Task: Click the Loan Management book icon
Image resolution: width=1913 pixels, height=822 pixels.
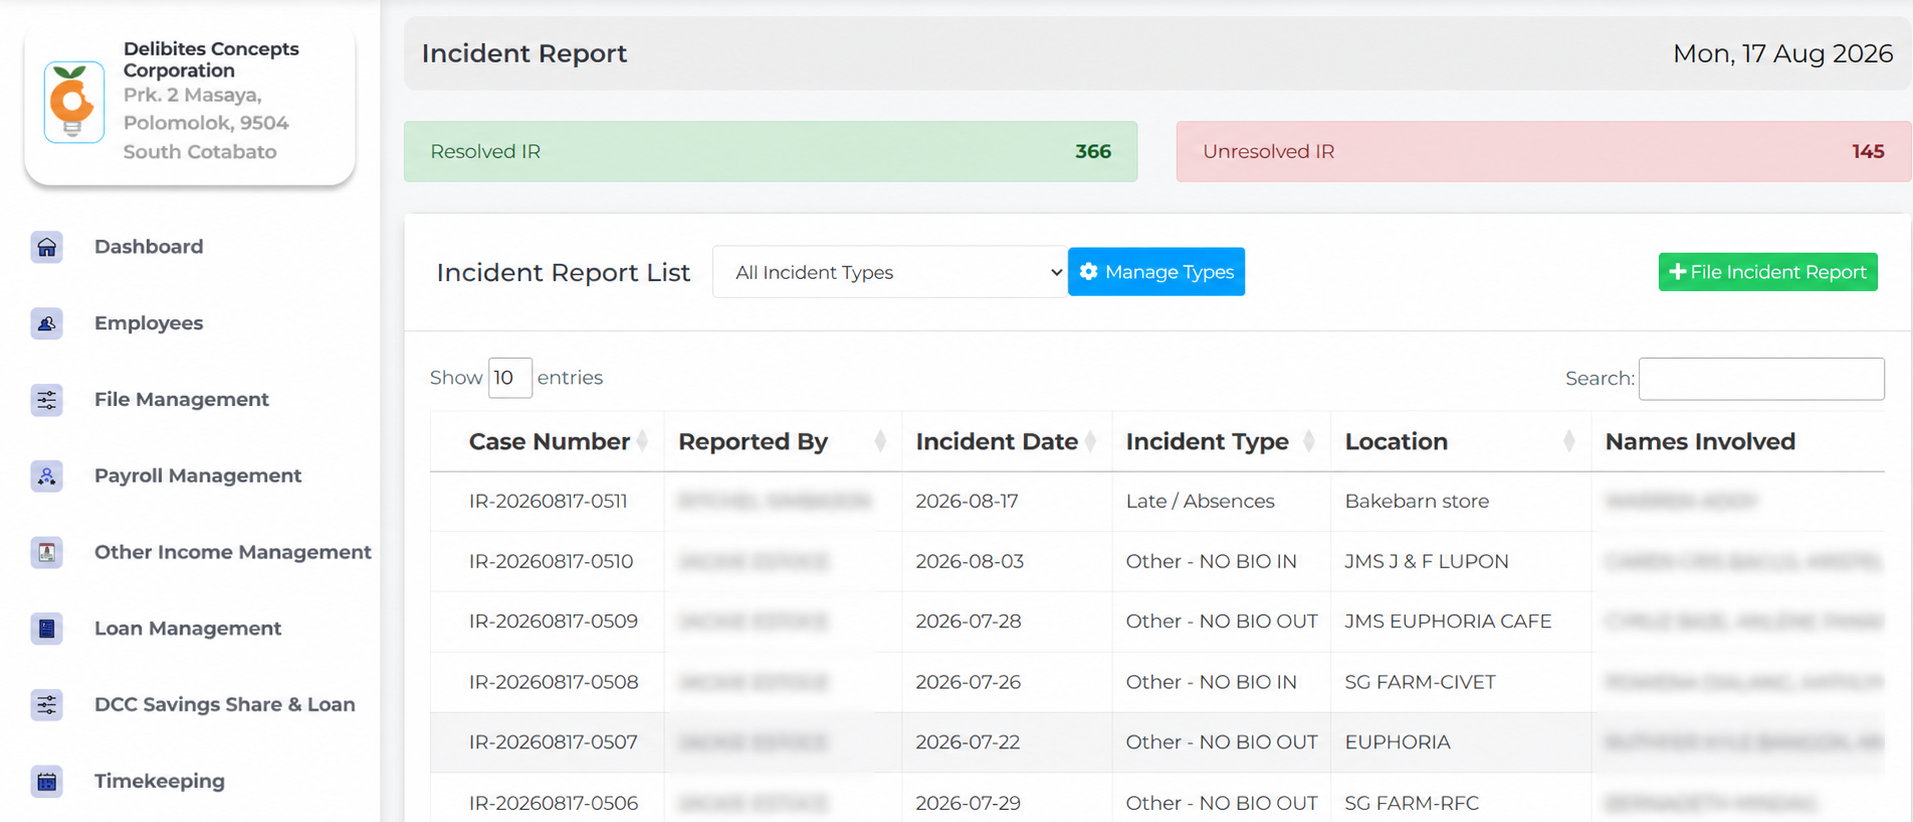Action: pos(47,628)
